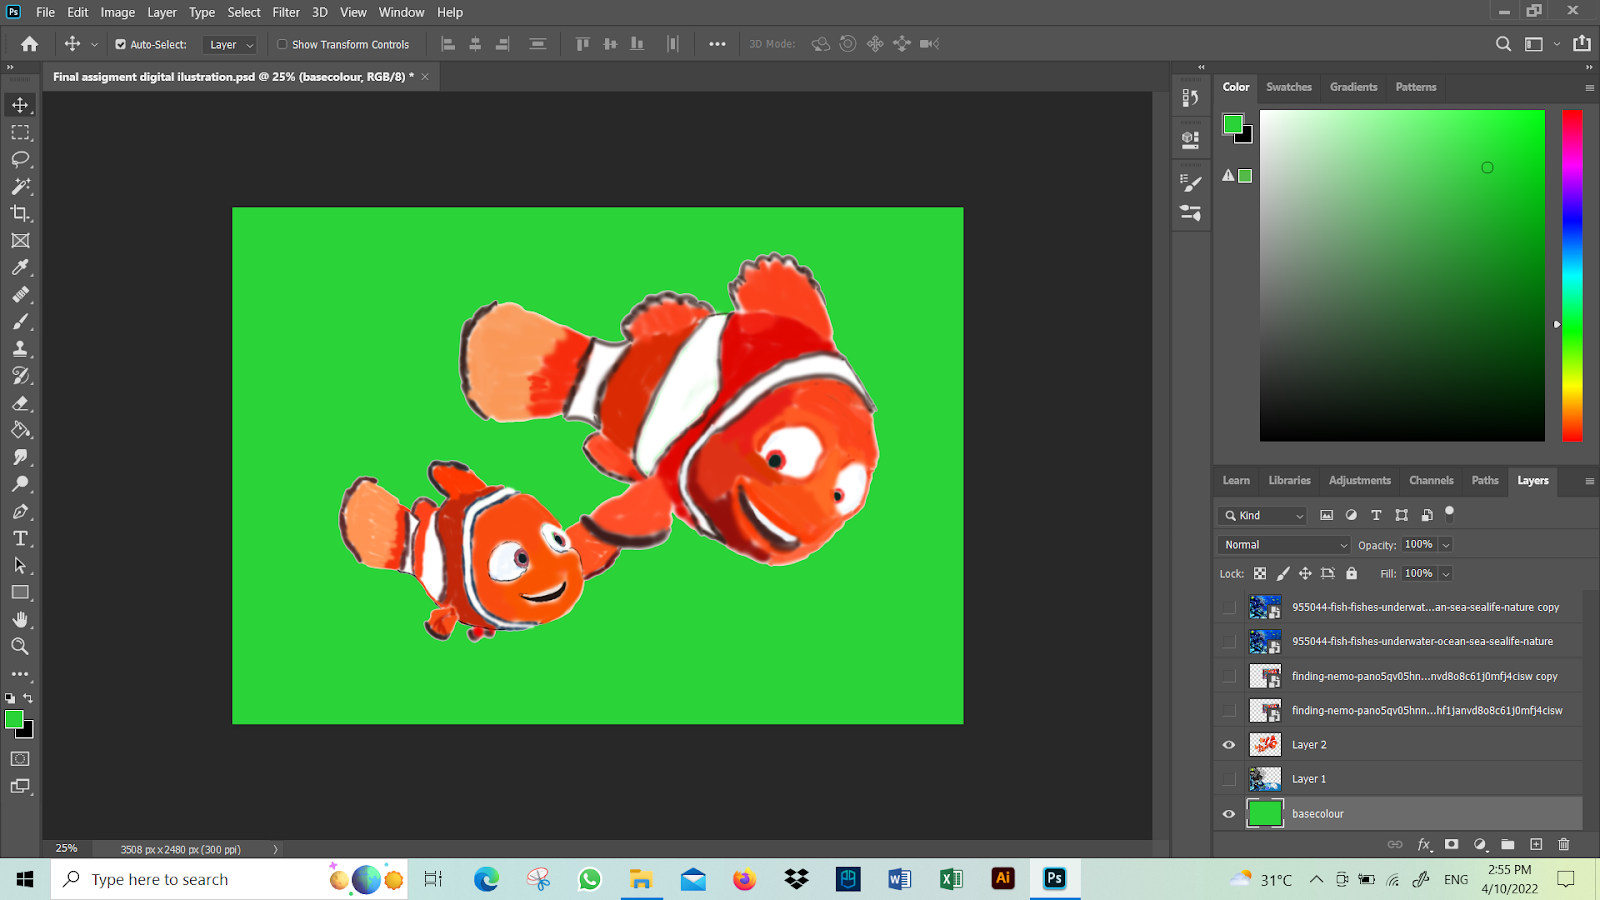1600x900 pixels.
Task: Open the Opacity value dropdown arrow
Action: pyautogui.click(x=1446, y=545)
